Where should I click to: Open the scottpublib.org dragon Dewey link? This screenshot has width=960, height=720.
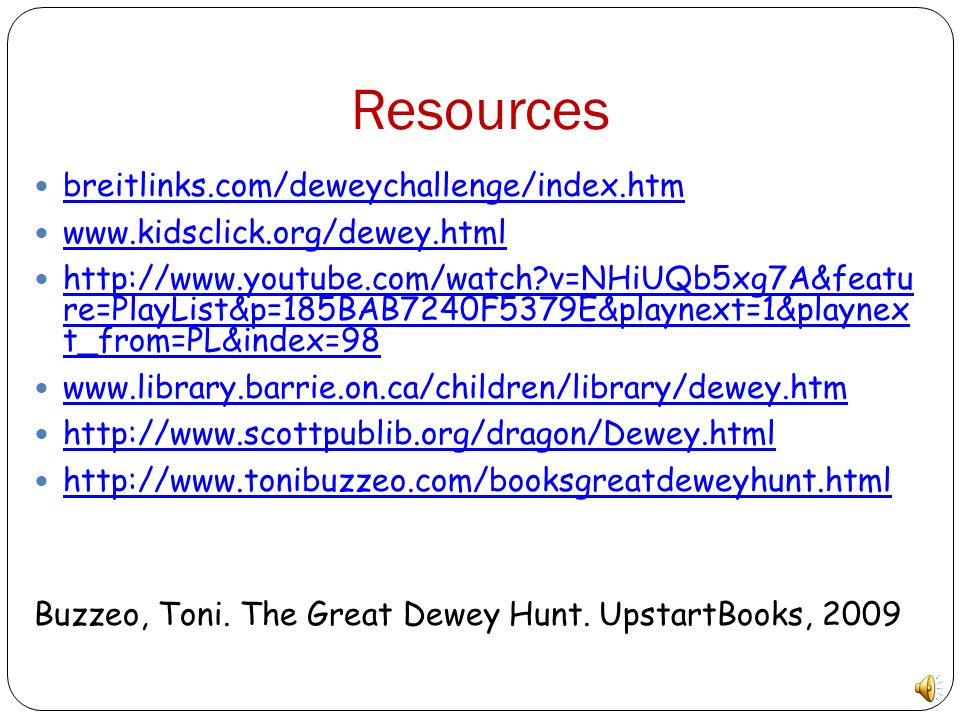pos(419,434)
